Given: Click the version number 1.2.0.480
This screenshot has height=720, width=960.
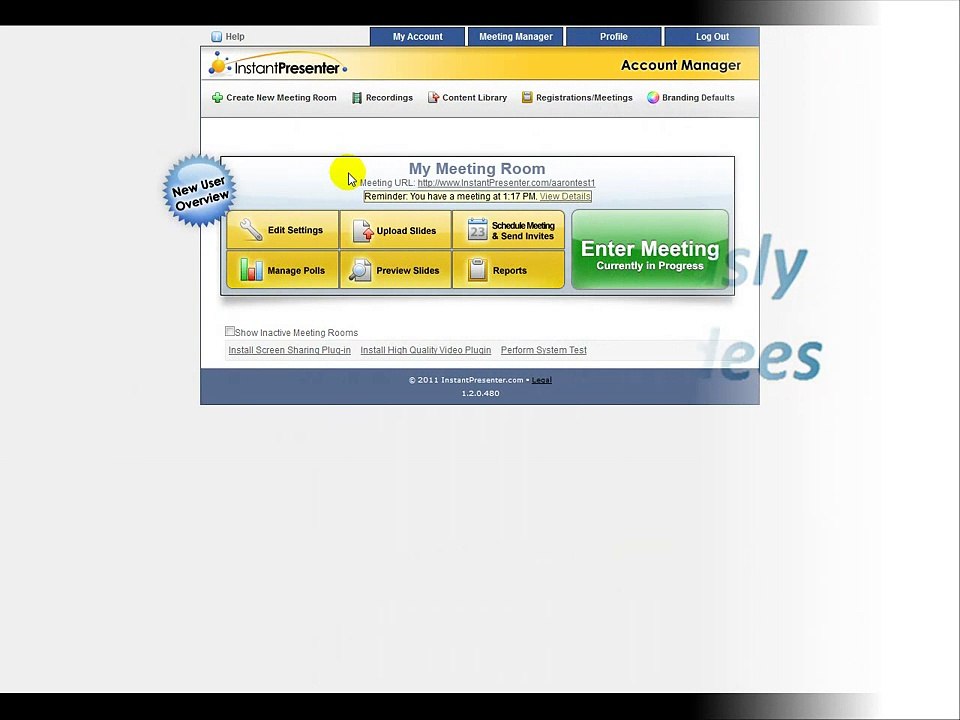Looking at the screenshot, I should tap(481, 394).
